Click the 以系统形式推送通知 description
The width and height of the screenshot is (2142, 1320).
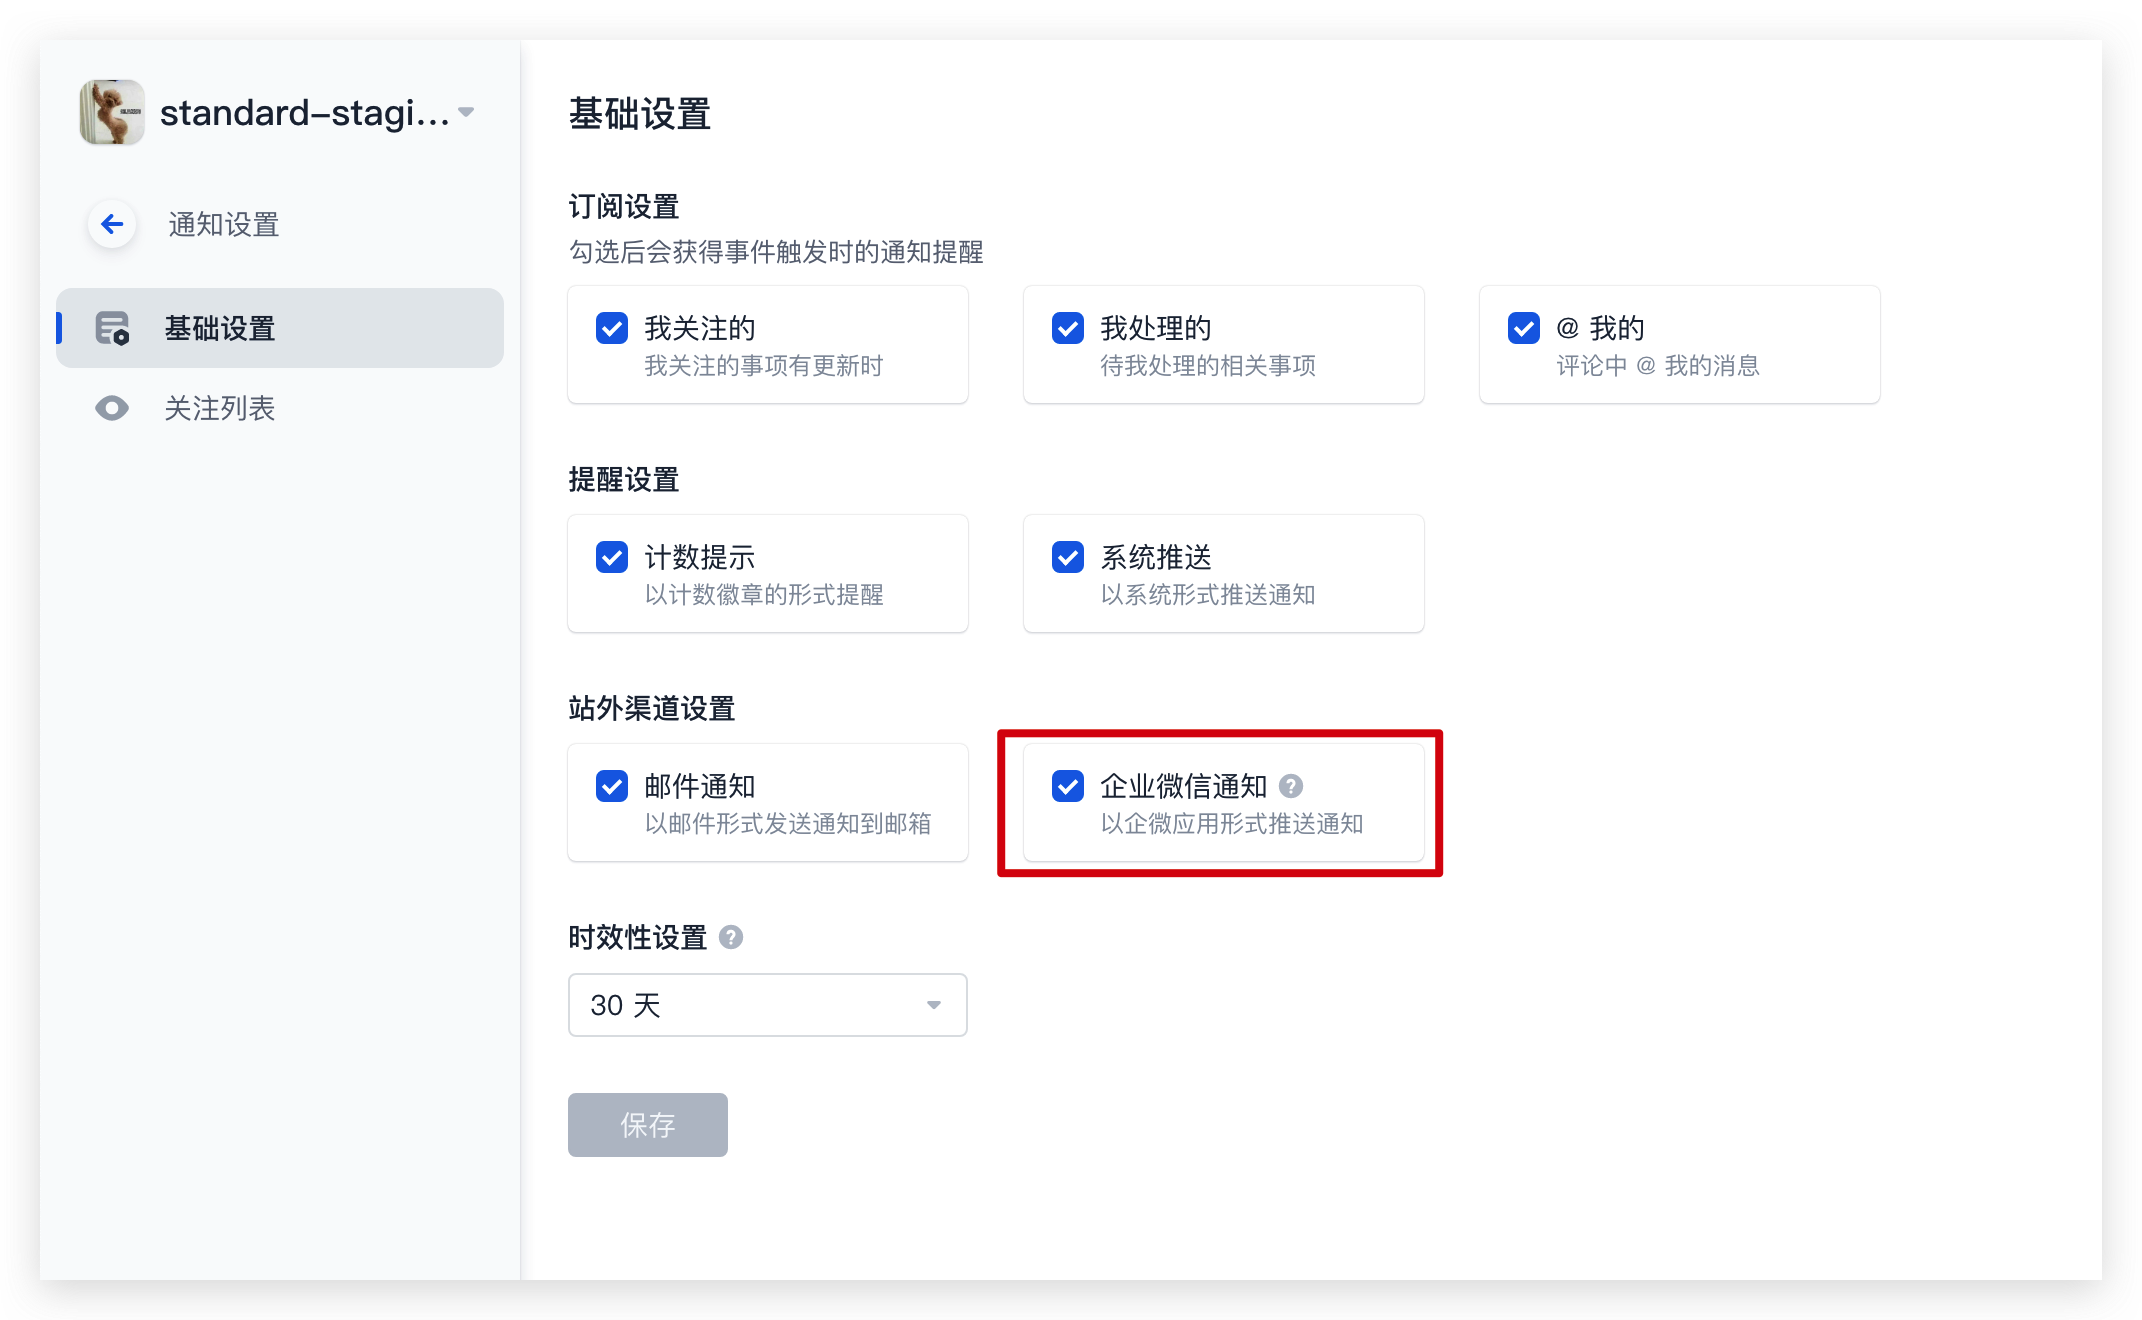coord(1208,595)
